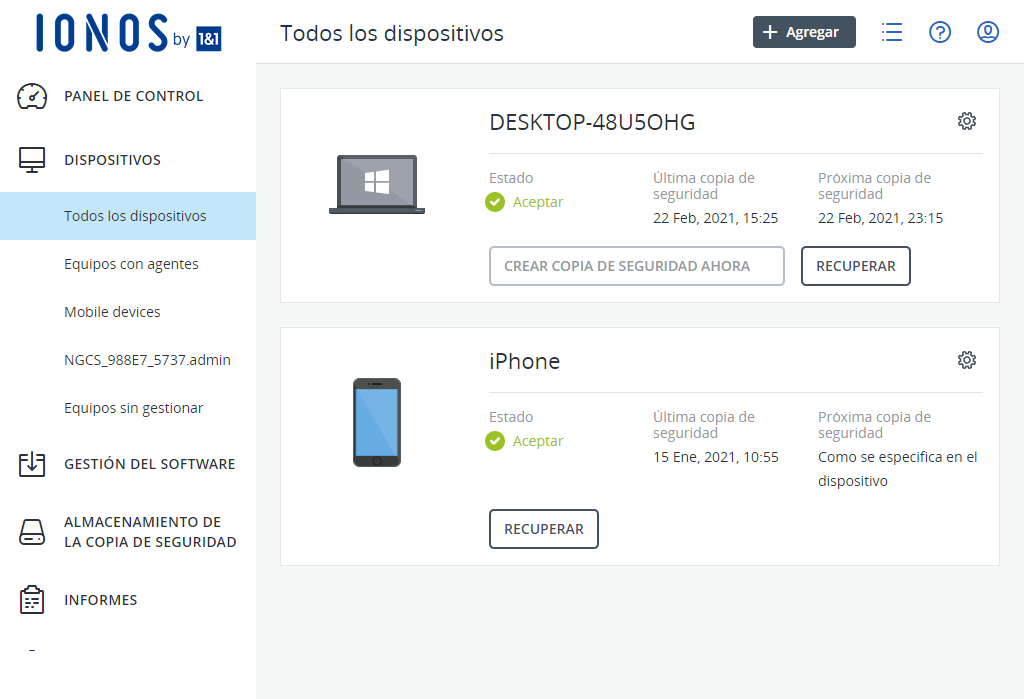Click the IONOS by 1&1 logo
The width and height of the screenshot is (1024, 699).
coord(129,33)
